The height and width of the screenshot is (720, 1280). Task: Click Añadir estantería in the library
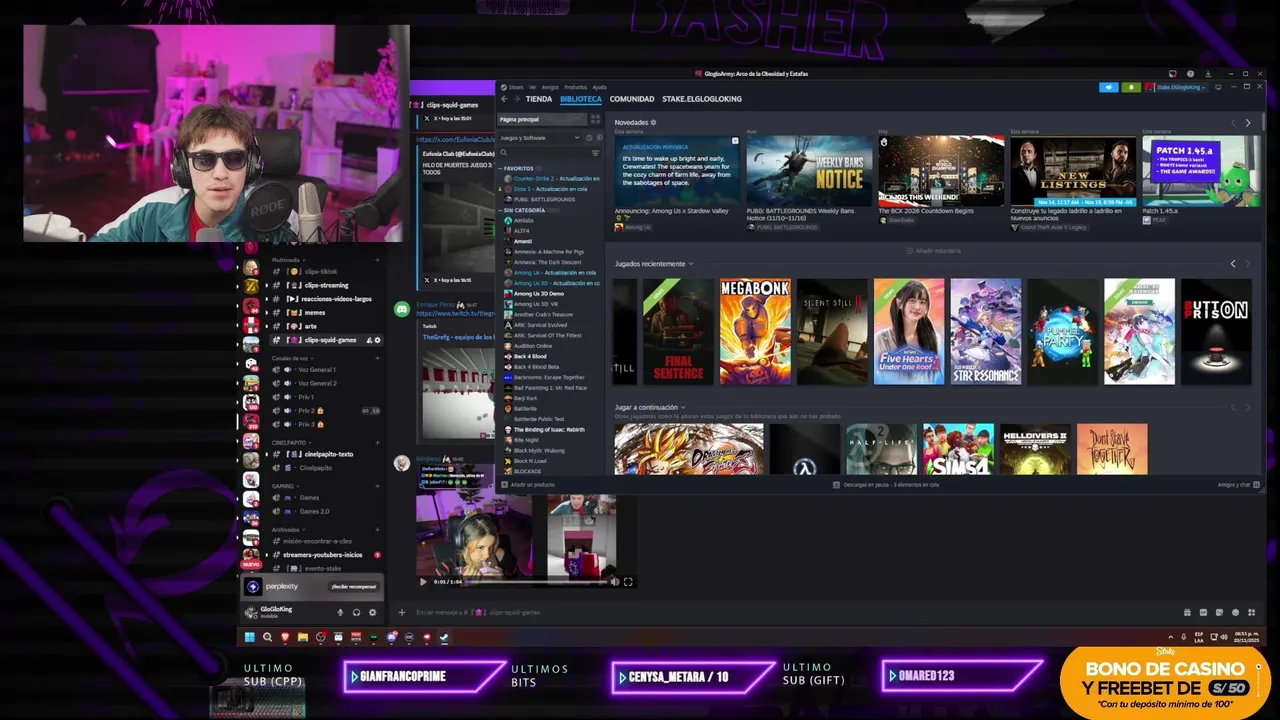coord(933,251)
